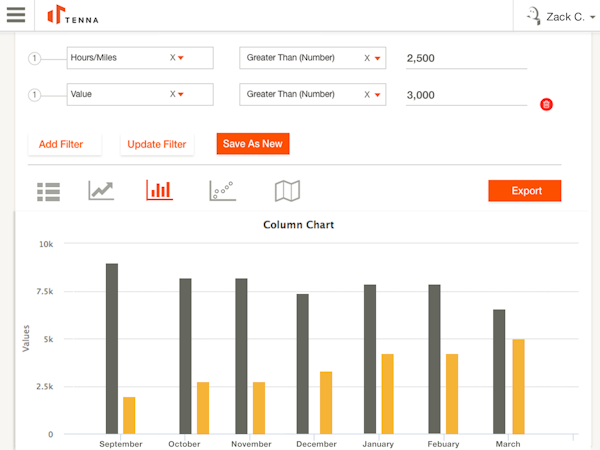Expand the Hours/Miles field dropdown
Viewport: 600px width, 450px height.
coord(181,58)
